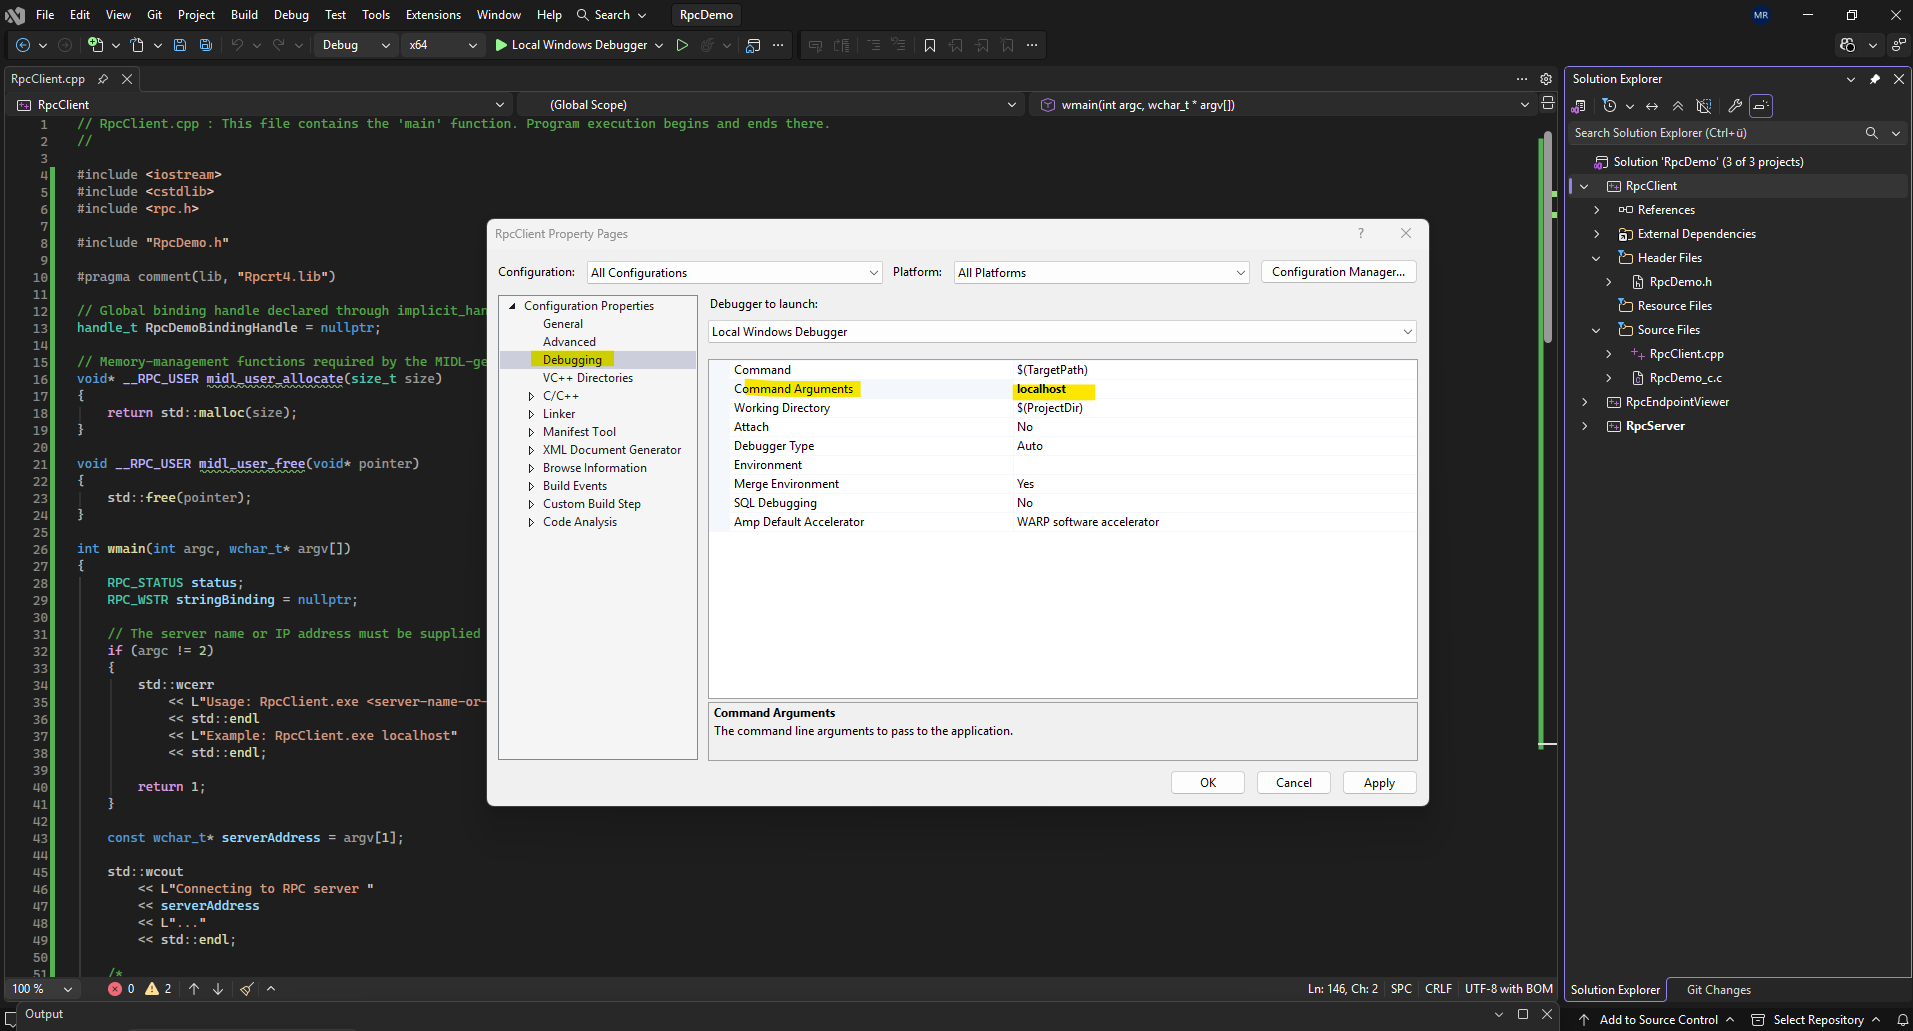This screenshot has height=1031, width=1913.
Task: Open the solution configuration Debug dropdown
Action: coord(356,45)
